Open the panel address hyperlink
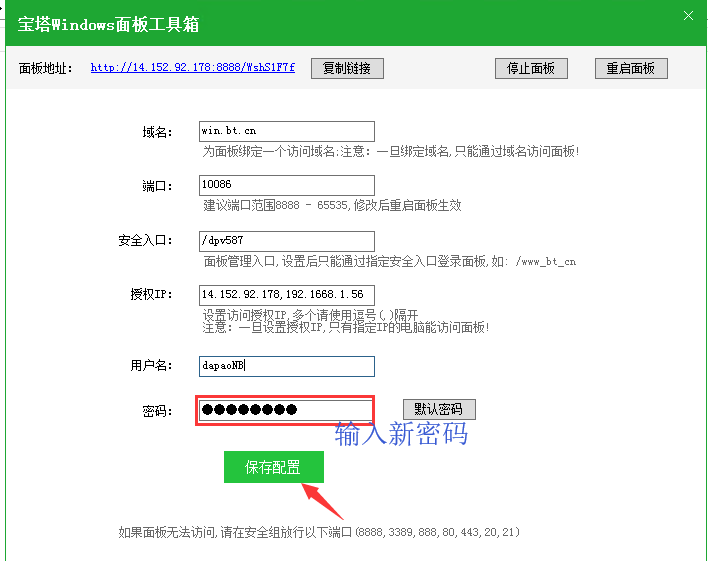The width and height of the screenshot is (708, 561). click(193, 68)
